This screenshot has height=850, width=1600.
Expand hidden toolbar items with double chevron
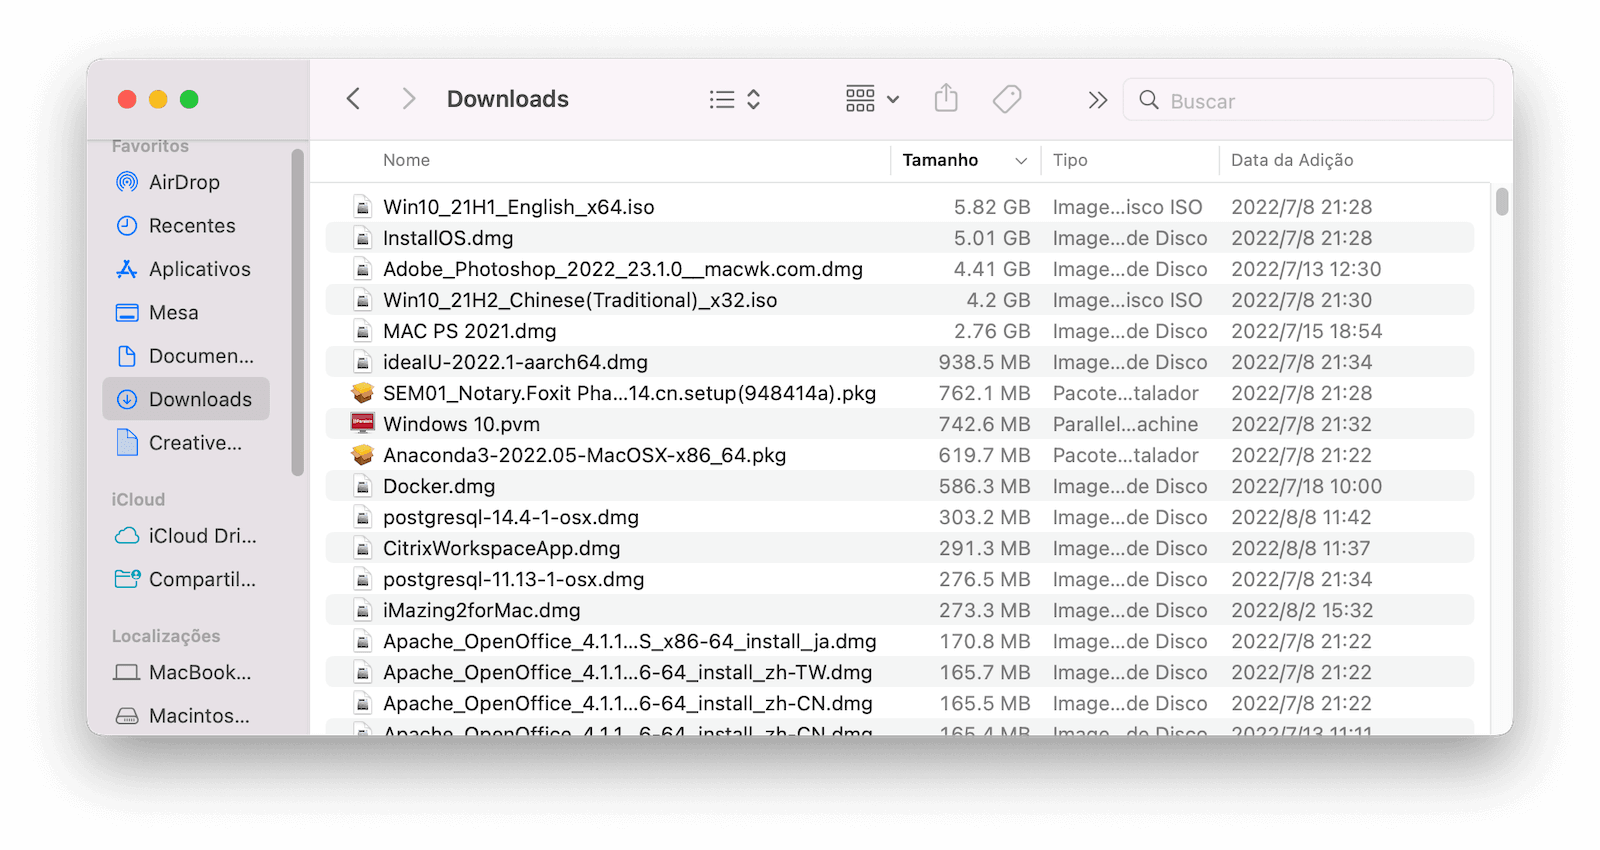click(x=1098, y=100)
